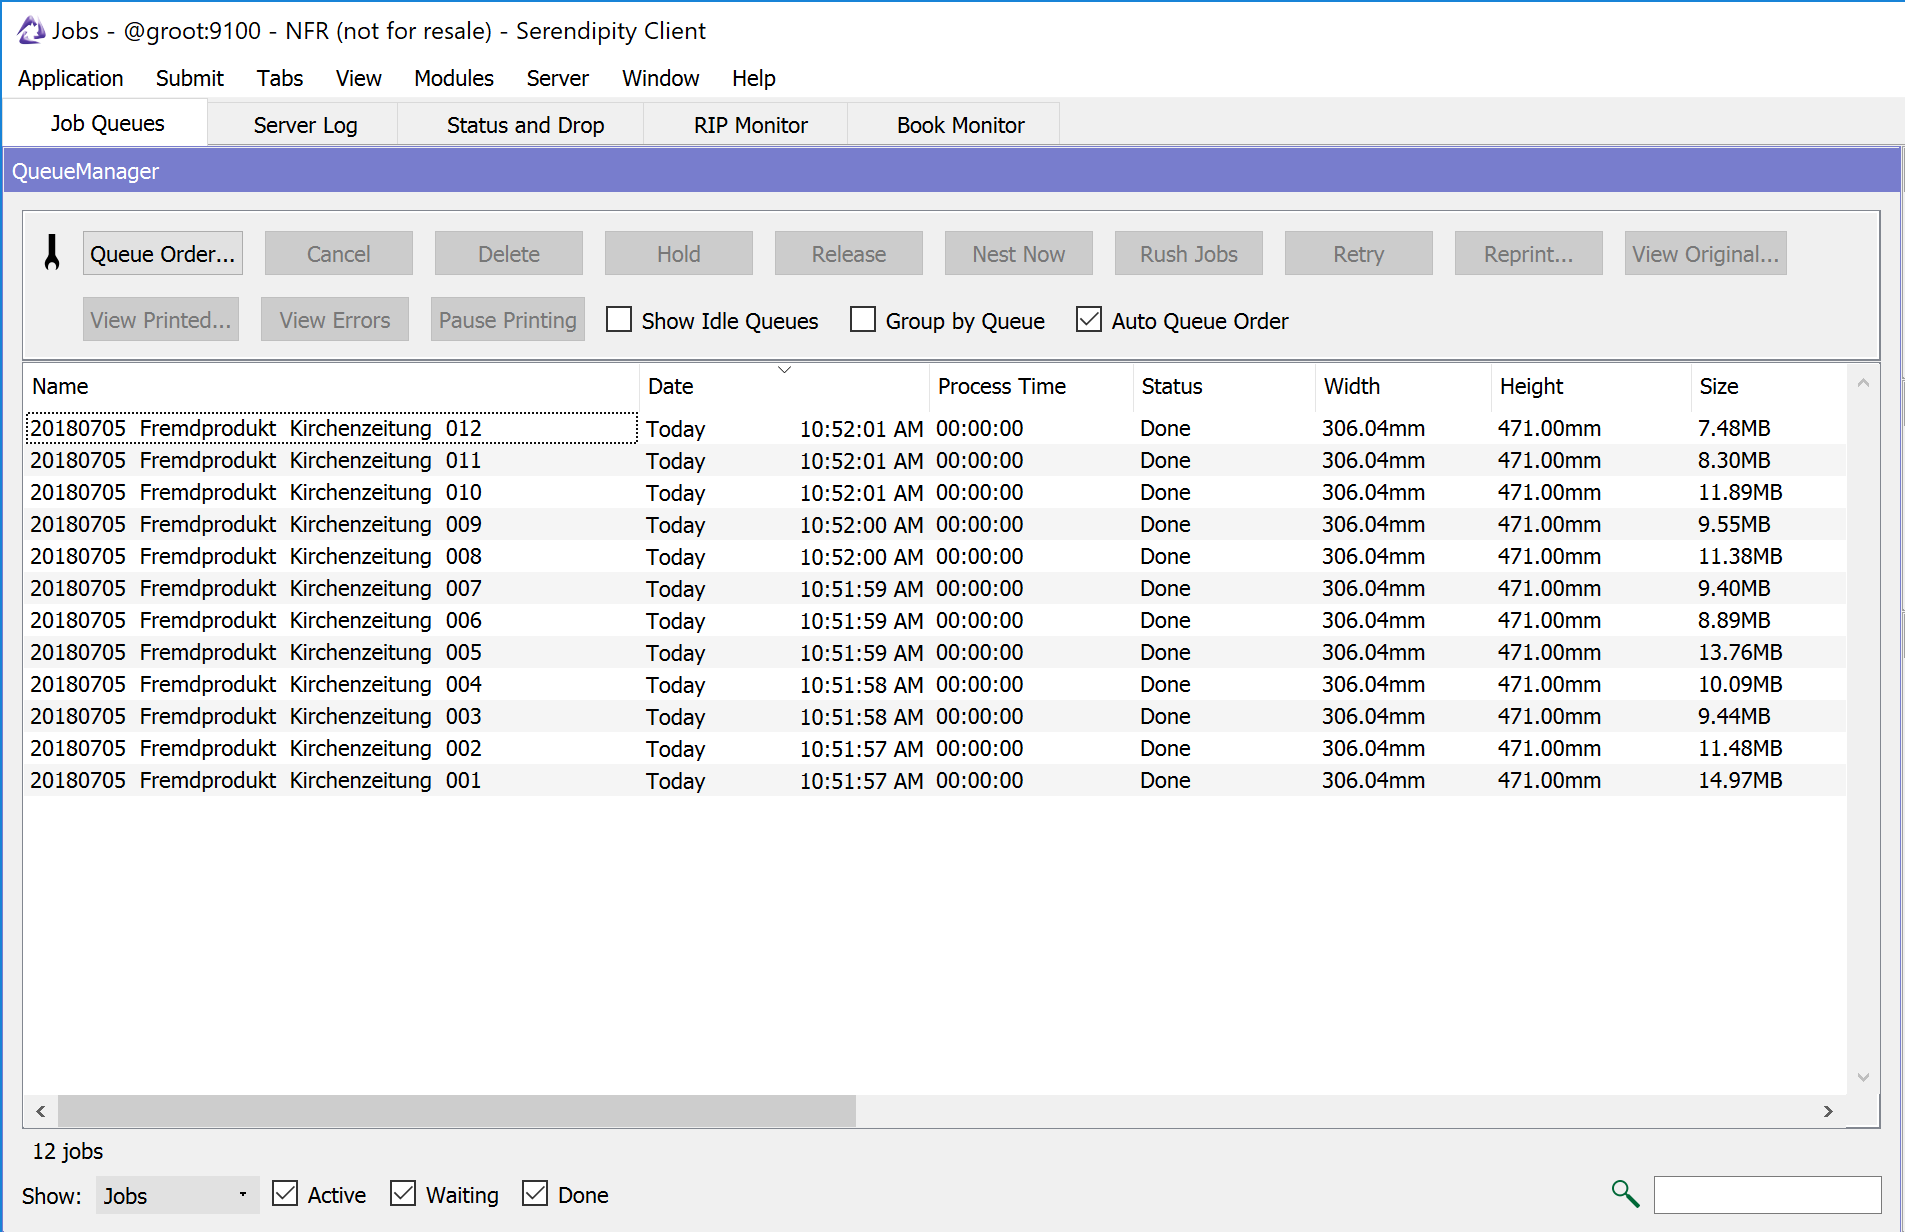Click the Hold button
The image size is (1905, 1232).
point(679,254)
